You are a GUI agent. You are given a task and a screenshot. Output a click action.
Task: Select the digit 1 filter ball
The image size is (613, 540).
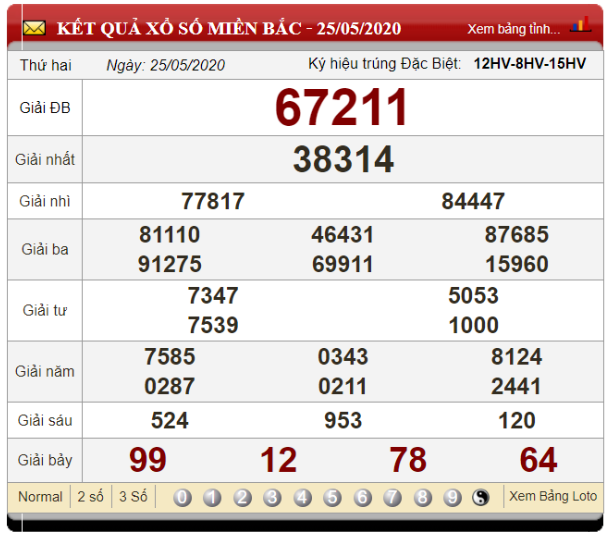[212, 497]
